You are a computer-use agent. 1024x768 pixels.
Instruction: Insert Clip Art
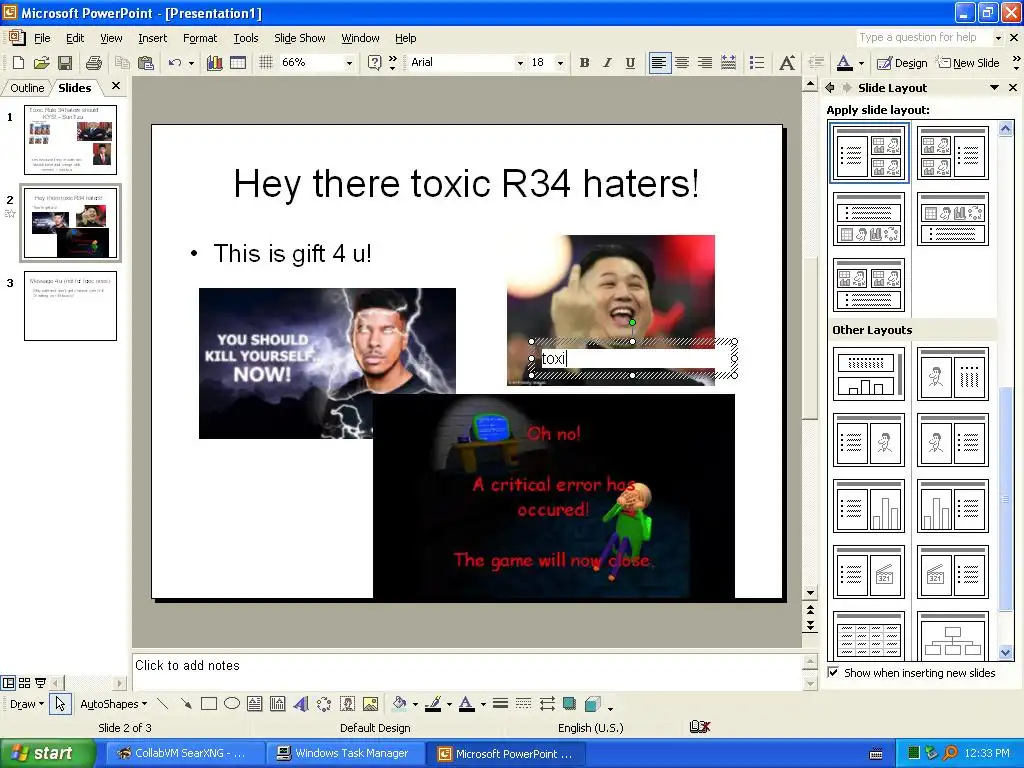click(x=347, y=704)
